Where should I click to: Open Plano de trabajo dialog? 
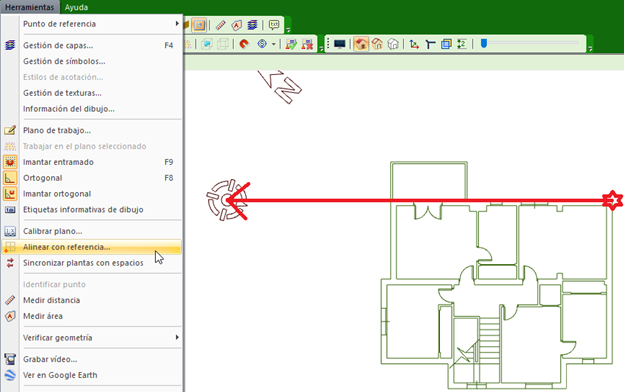92,131
